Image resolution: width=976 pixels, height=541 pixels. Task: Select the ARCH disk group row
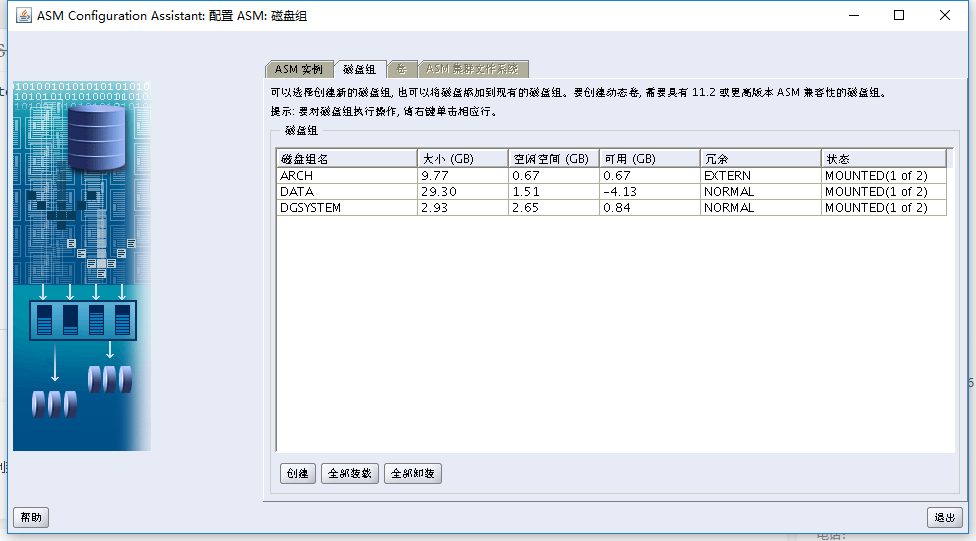pos(611,176)
